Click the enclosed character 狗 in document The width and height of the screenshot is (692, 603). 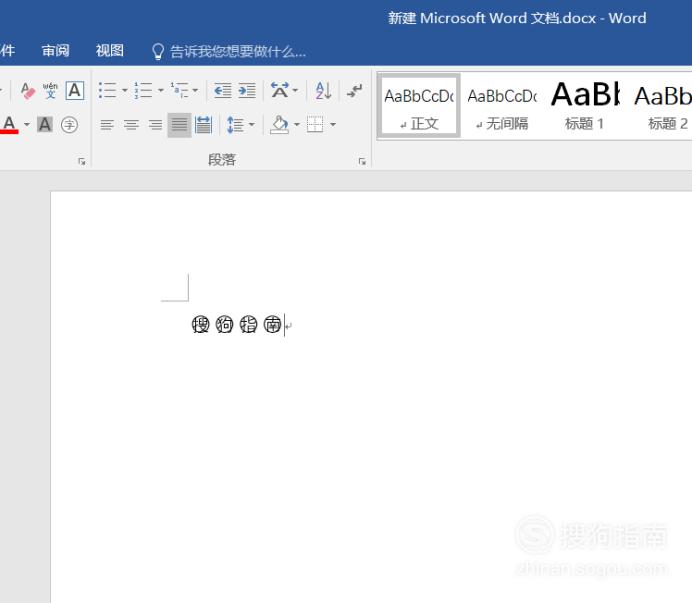coord(224,324)
